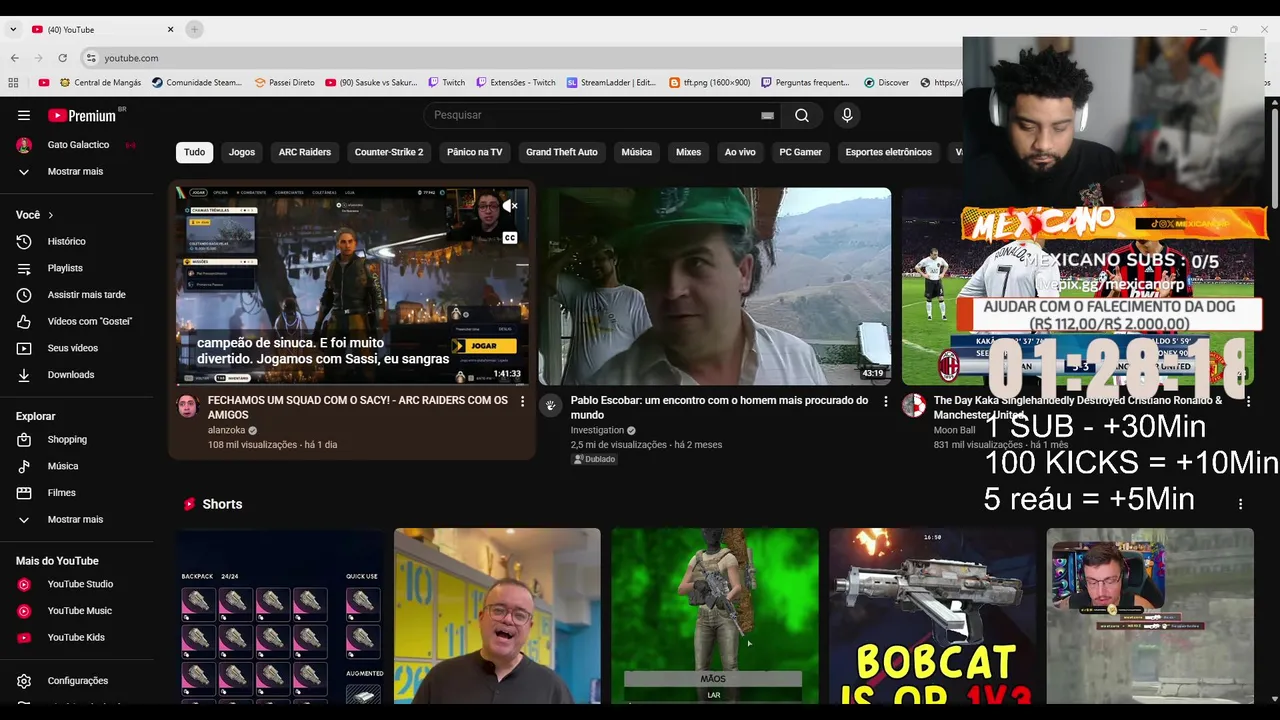
Task: Select the Ao vivo filter chip
Action: tap(740, 152)
